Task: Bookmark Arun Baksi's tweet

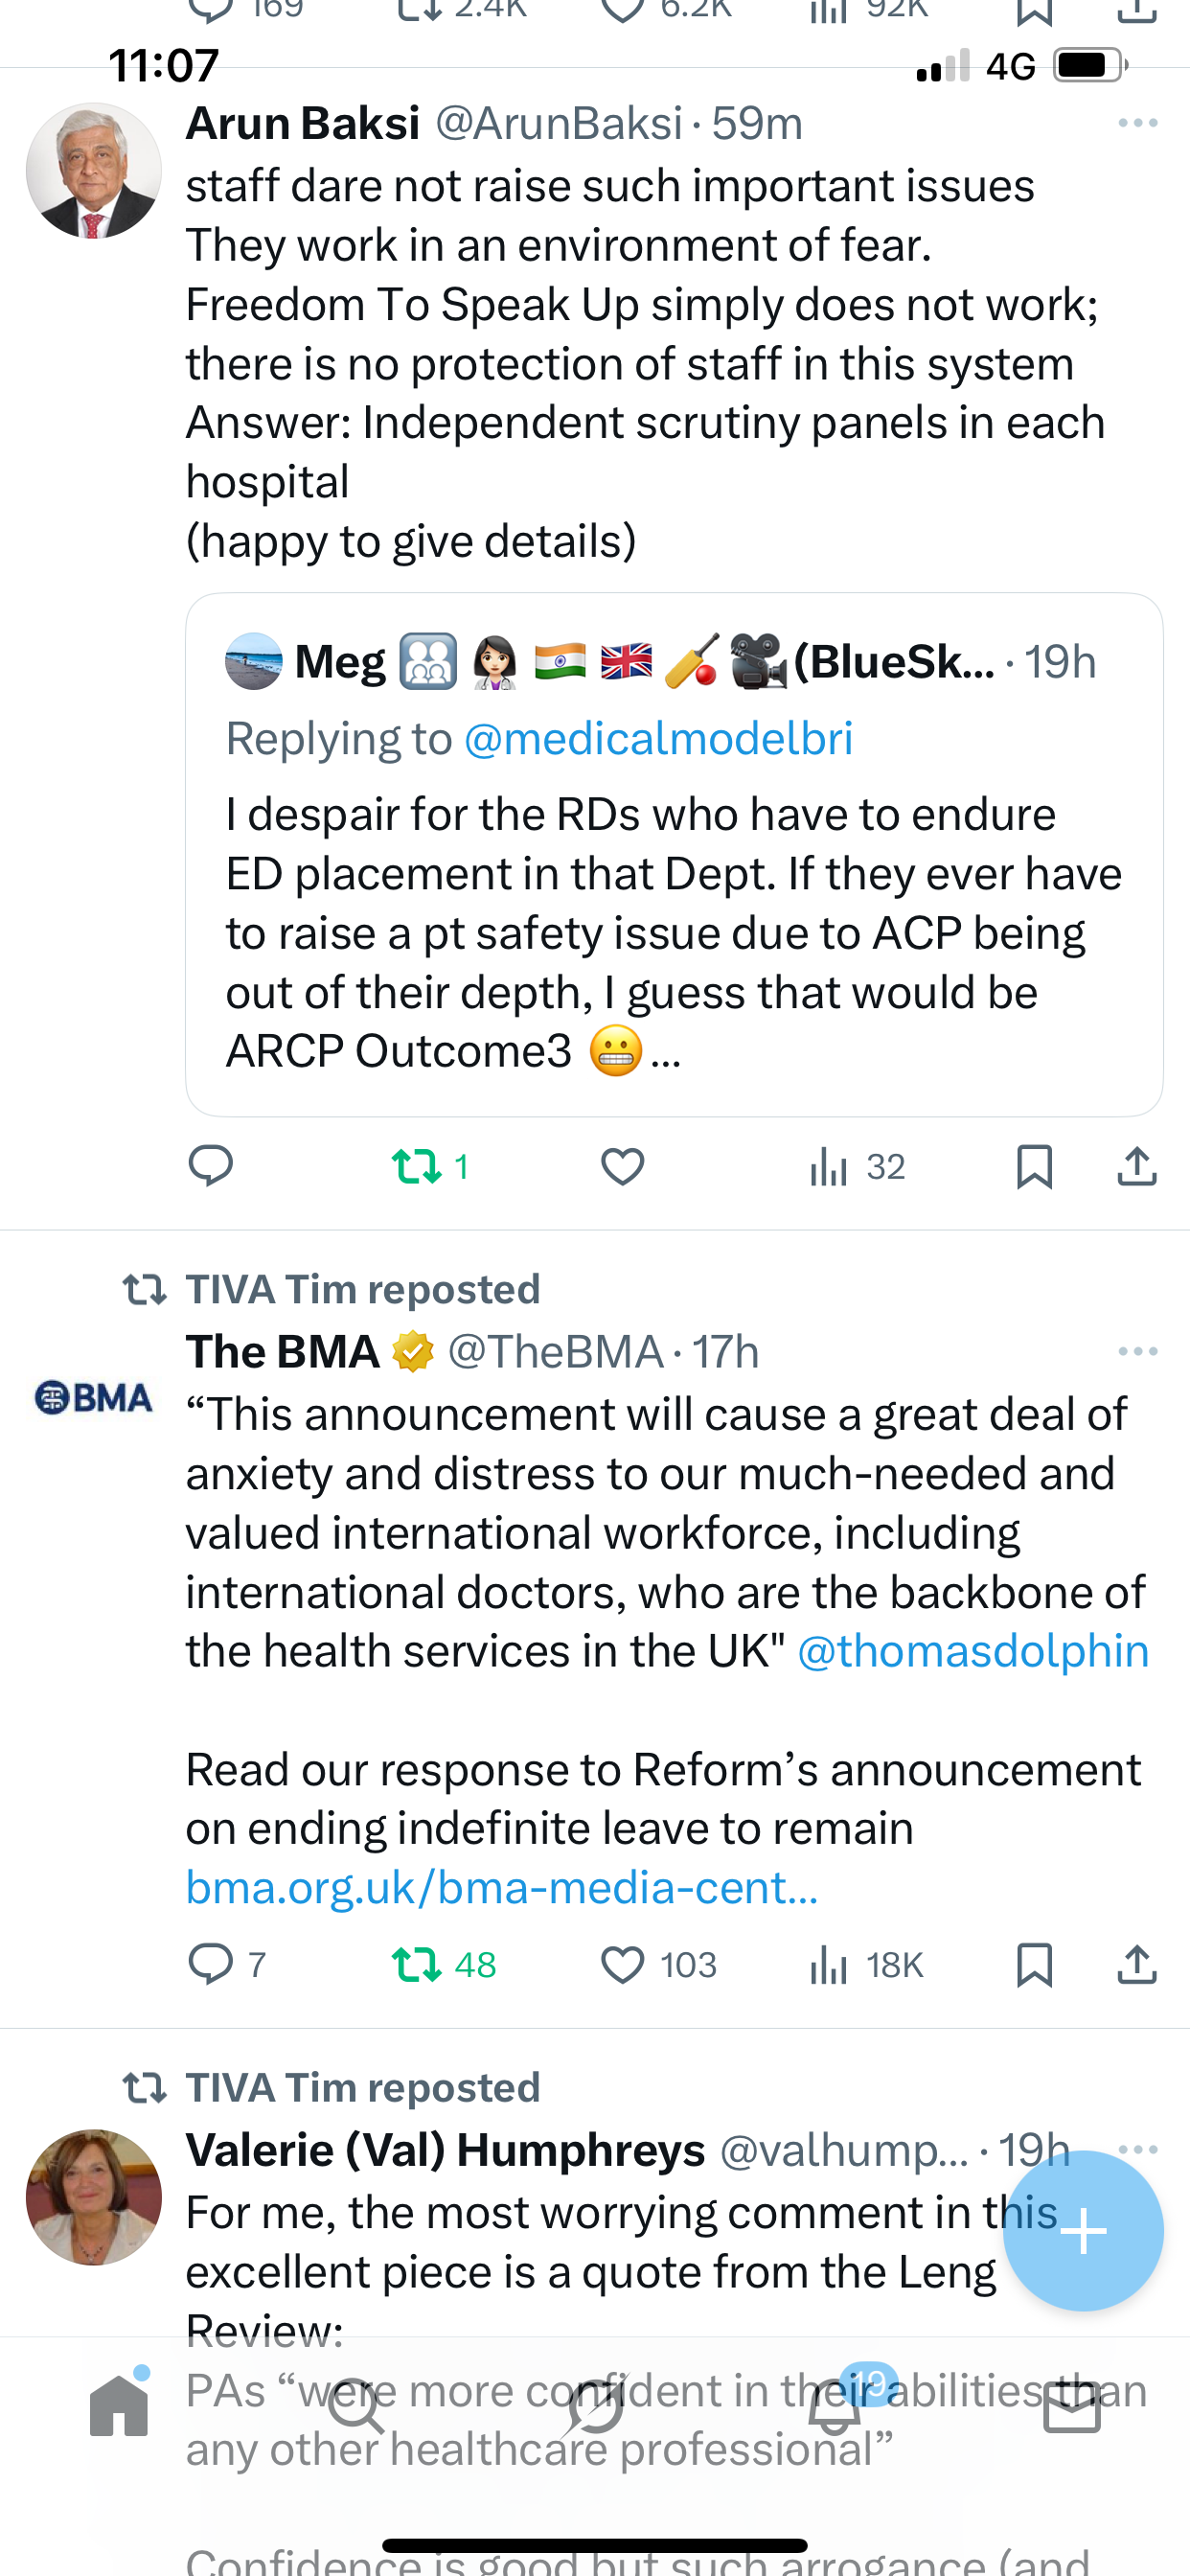Action: pos(1033,1166)
